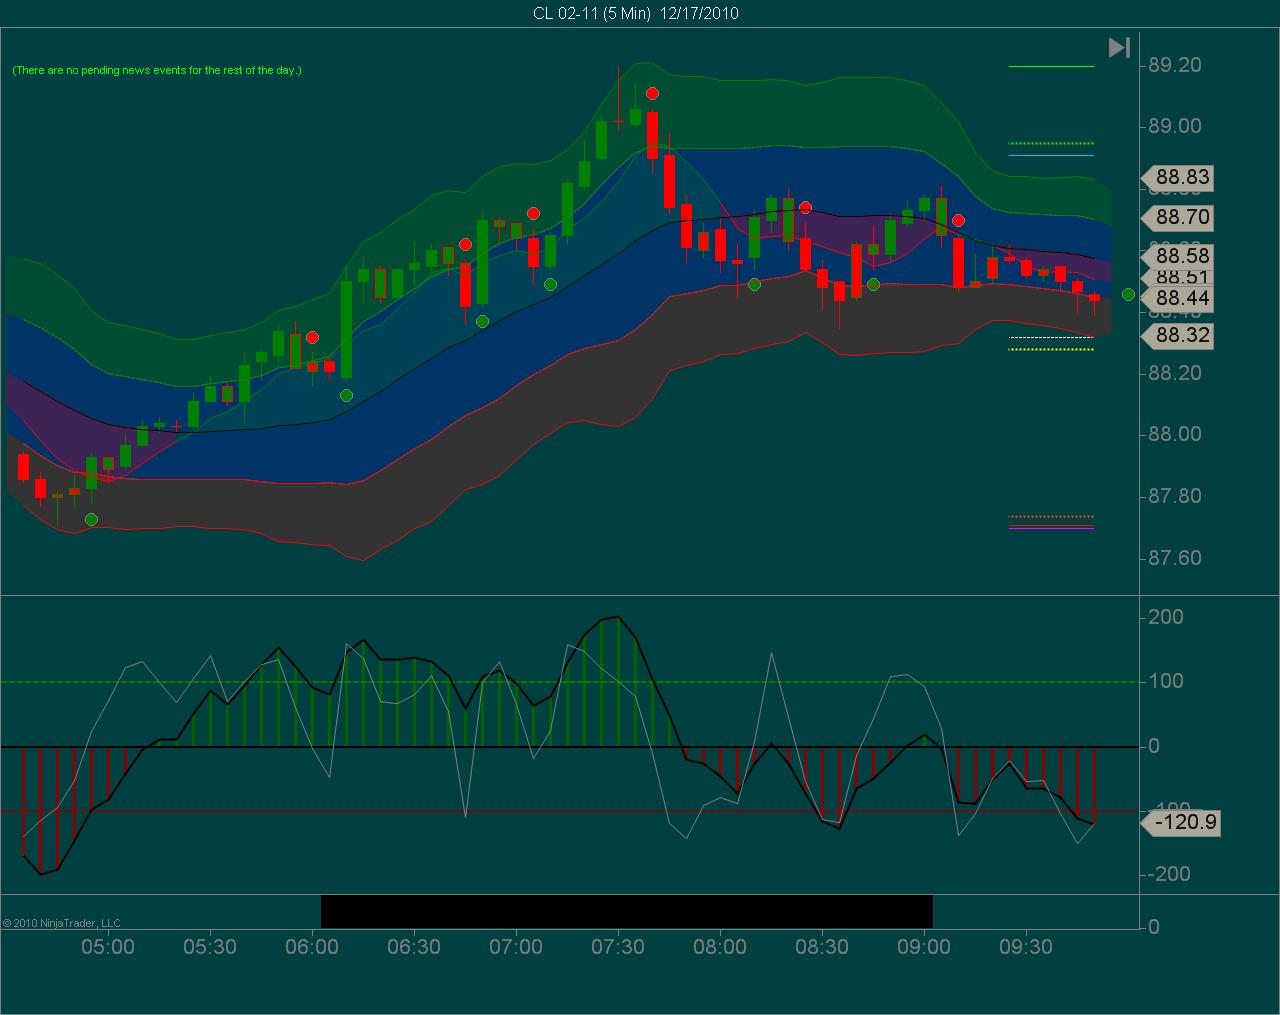Click the black bar in the bottom panel
1280x1015 pixels.
pos(627,911)
